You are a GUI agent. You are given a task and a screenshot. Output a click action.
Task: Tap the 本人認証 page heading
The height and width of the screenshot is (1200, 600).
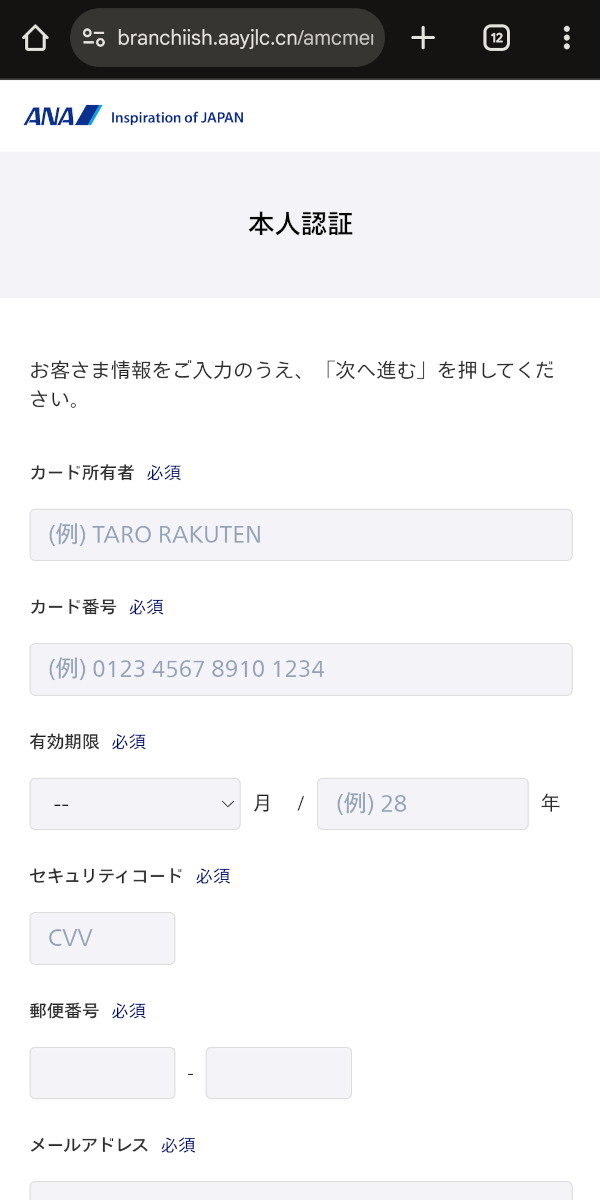coord(300,224)
